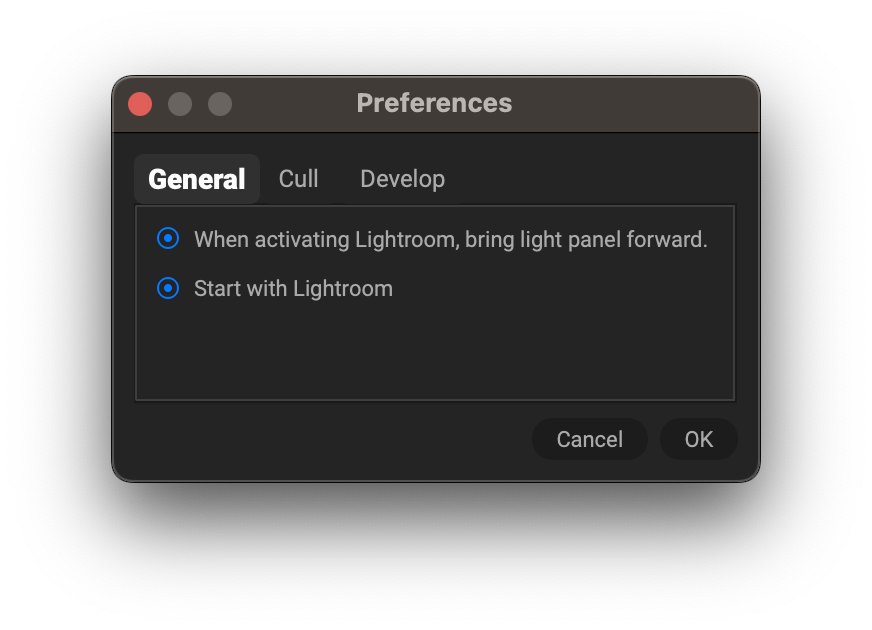Click the Preferences title text
This screenshot has width=872, height=630.
pyautogui.click(x=434, y=103)
